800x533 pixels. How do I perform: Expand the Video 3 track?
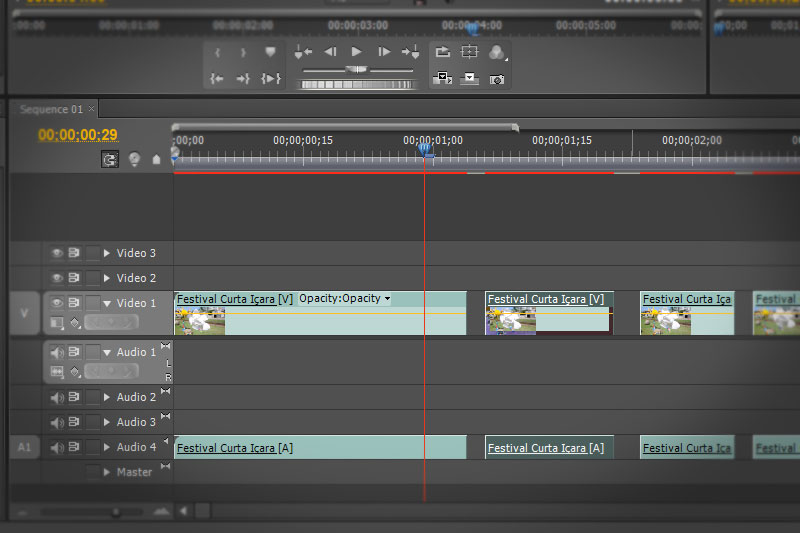(107, 253)
